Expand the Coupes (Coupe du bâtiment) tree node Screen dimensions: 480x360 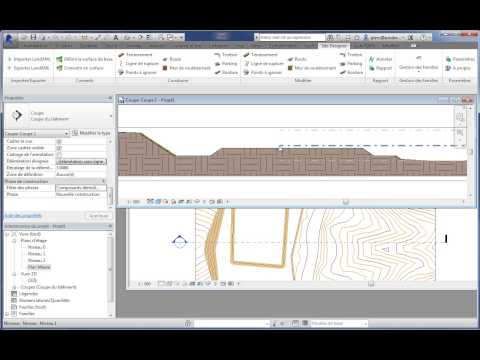click(14, 287)
